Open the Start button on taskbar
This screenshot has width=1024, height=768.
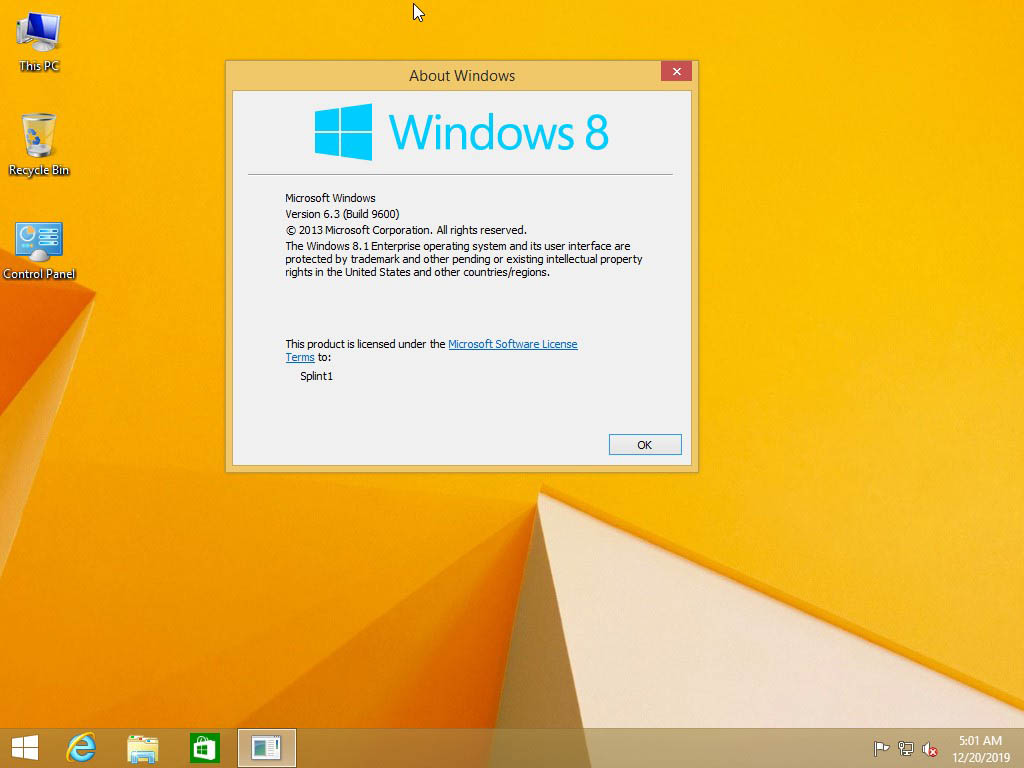pos(25,748)
